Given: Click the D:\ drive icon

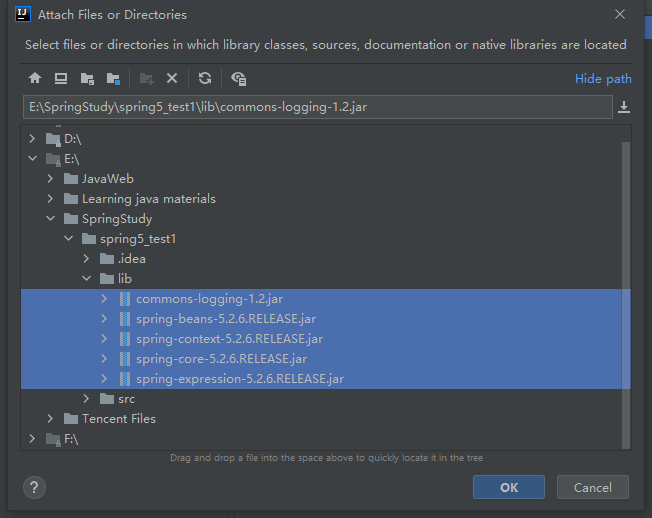Looking at the screenshot, I should [x=53, y=139].
